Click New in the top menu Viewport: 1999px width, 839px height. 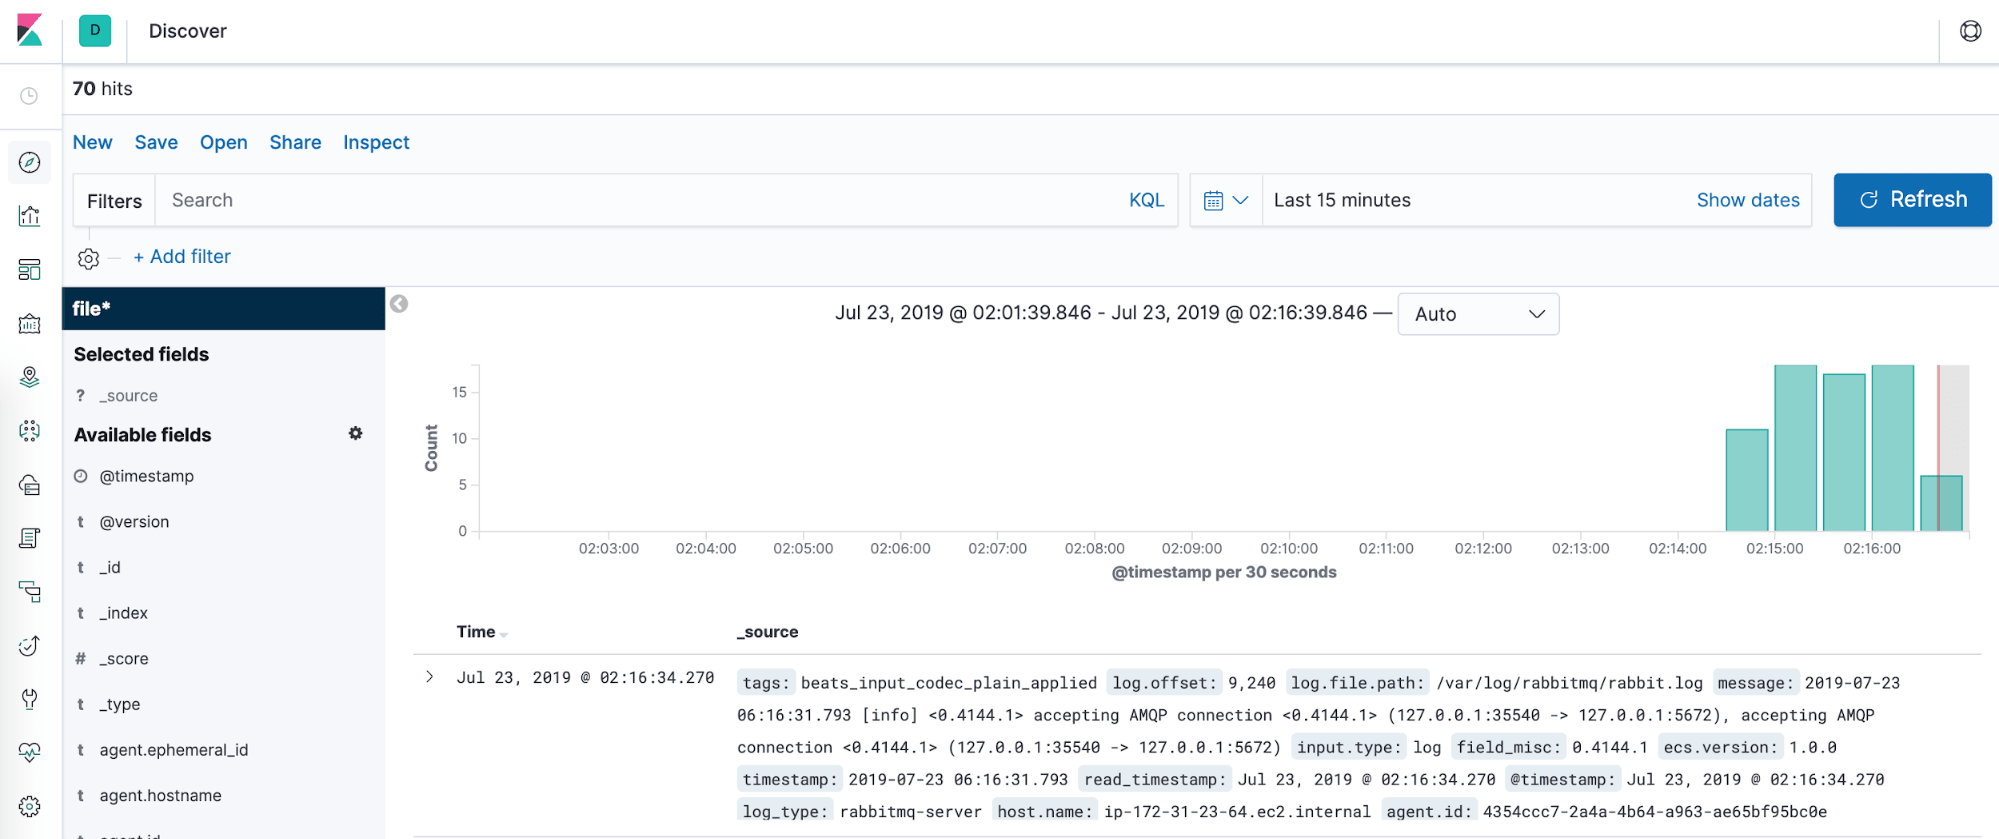93,142
